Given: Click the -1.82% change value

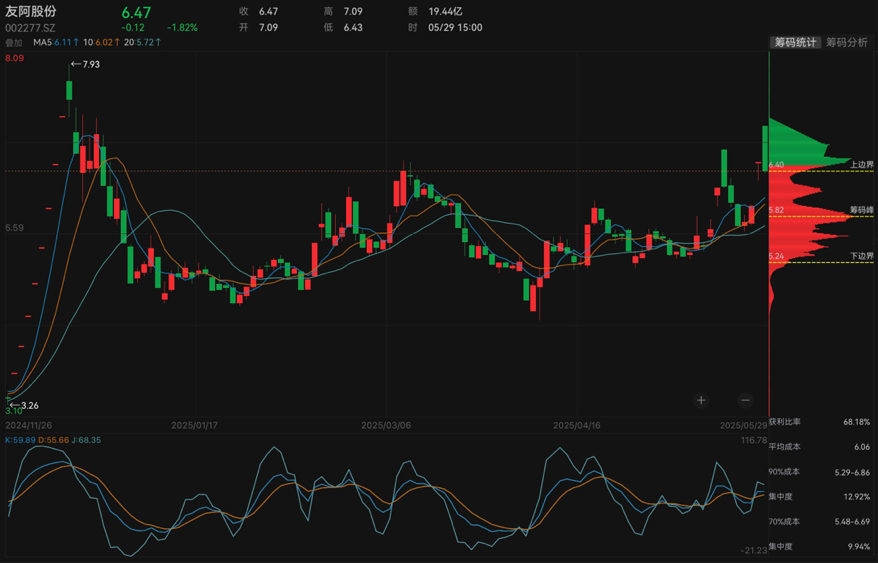Looking at the screenshot, I should (182, 27).
